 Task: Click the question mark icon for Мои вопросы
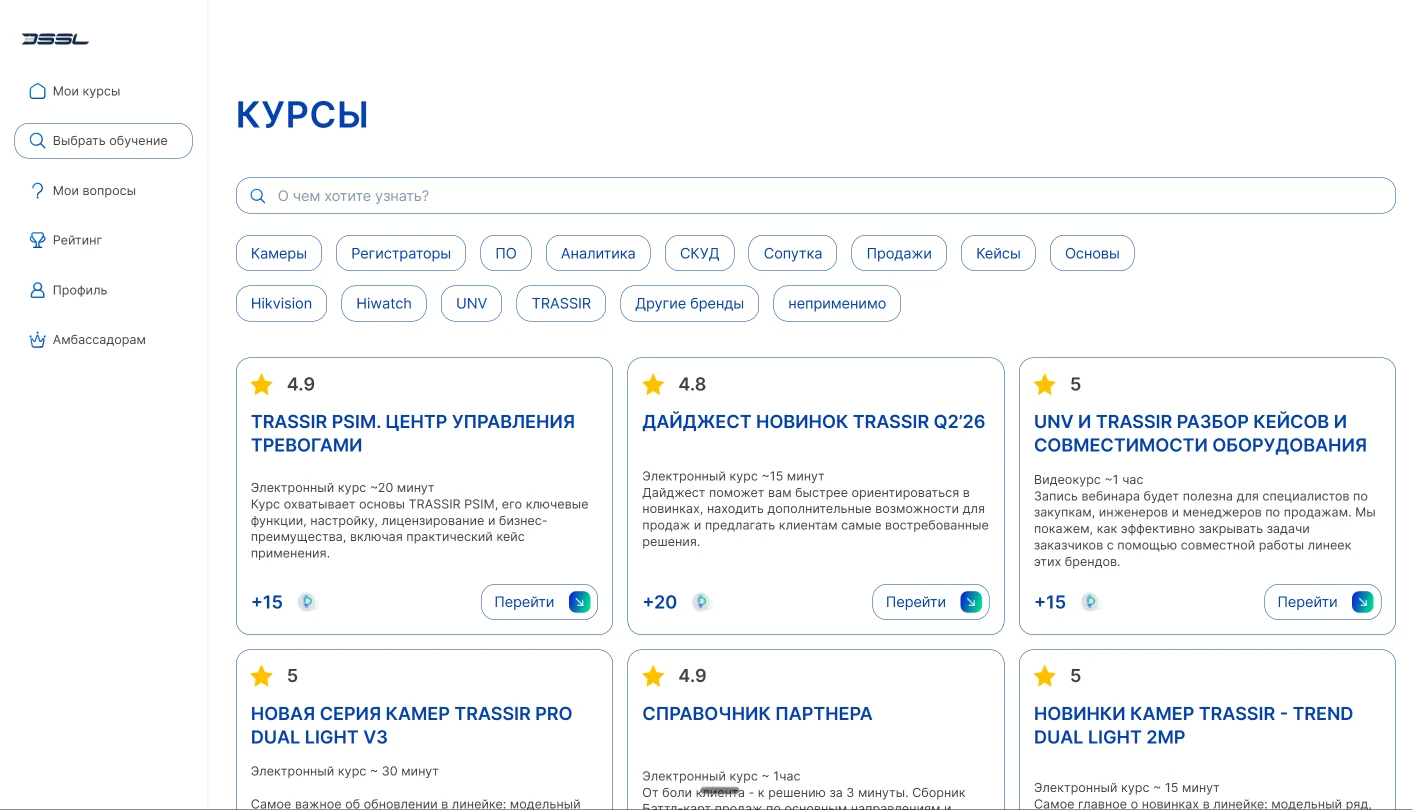[38, 191]
